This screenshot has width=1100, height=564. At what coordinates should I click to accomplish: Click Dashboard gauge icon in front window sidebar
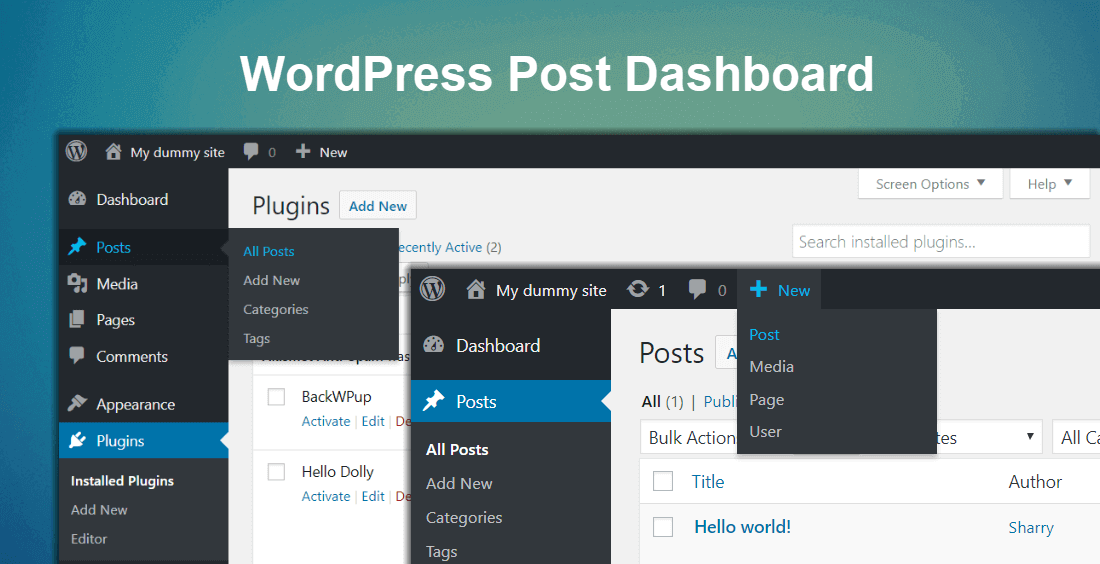(x=434, y=345)
